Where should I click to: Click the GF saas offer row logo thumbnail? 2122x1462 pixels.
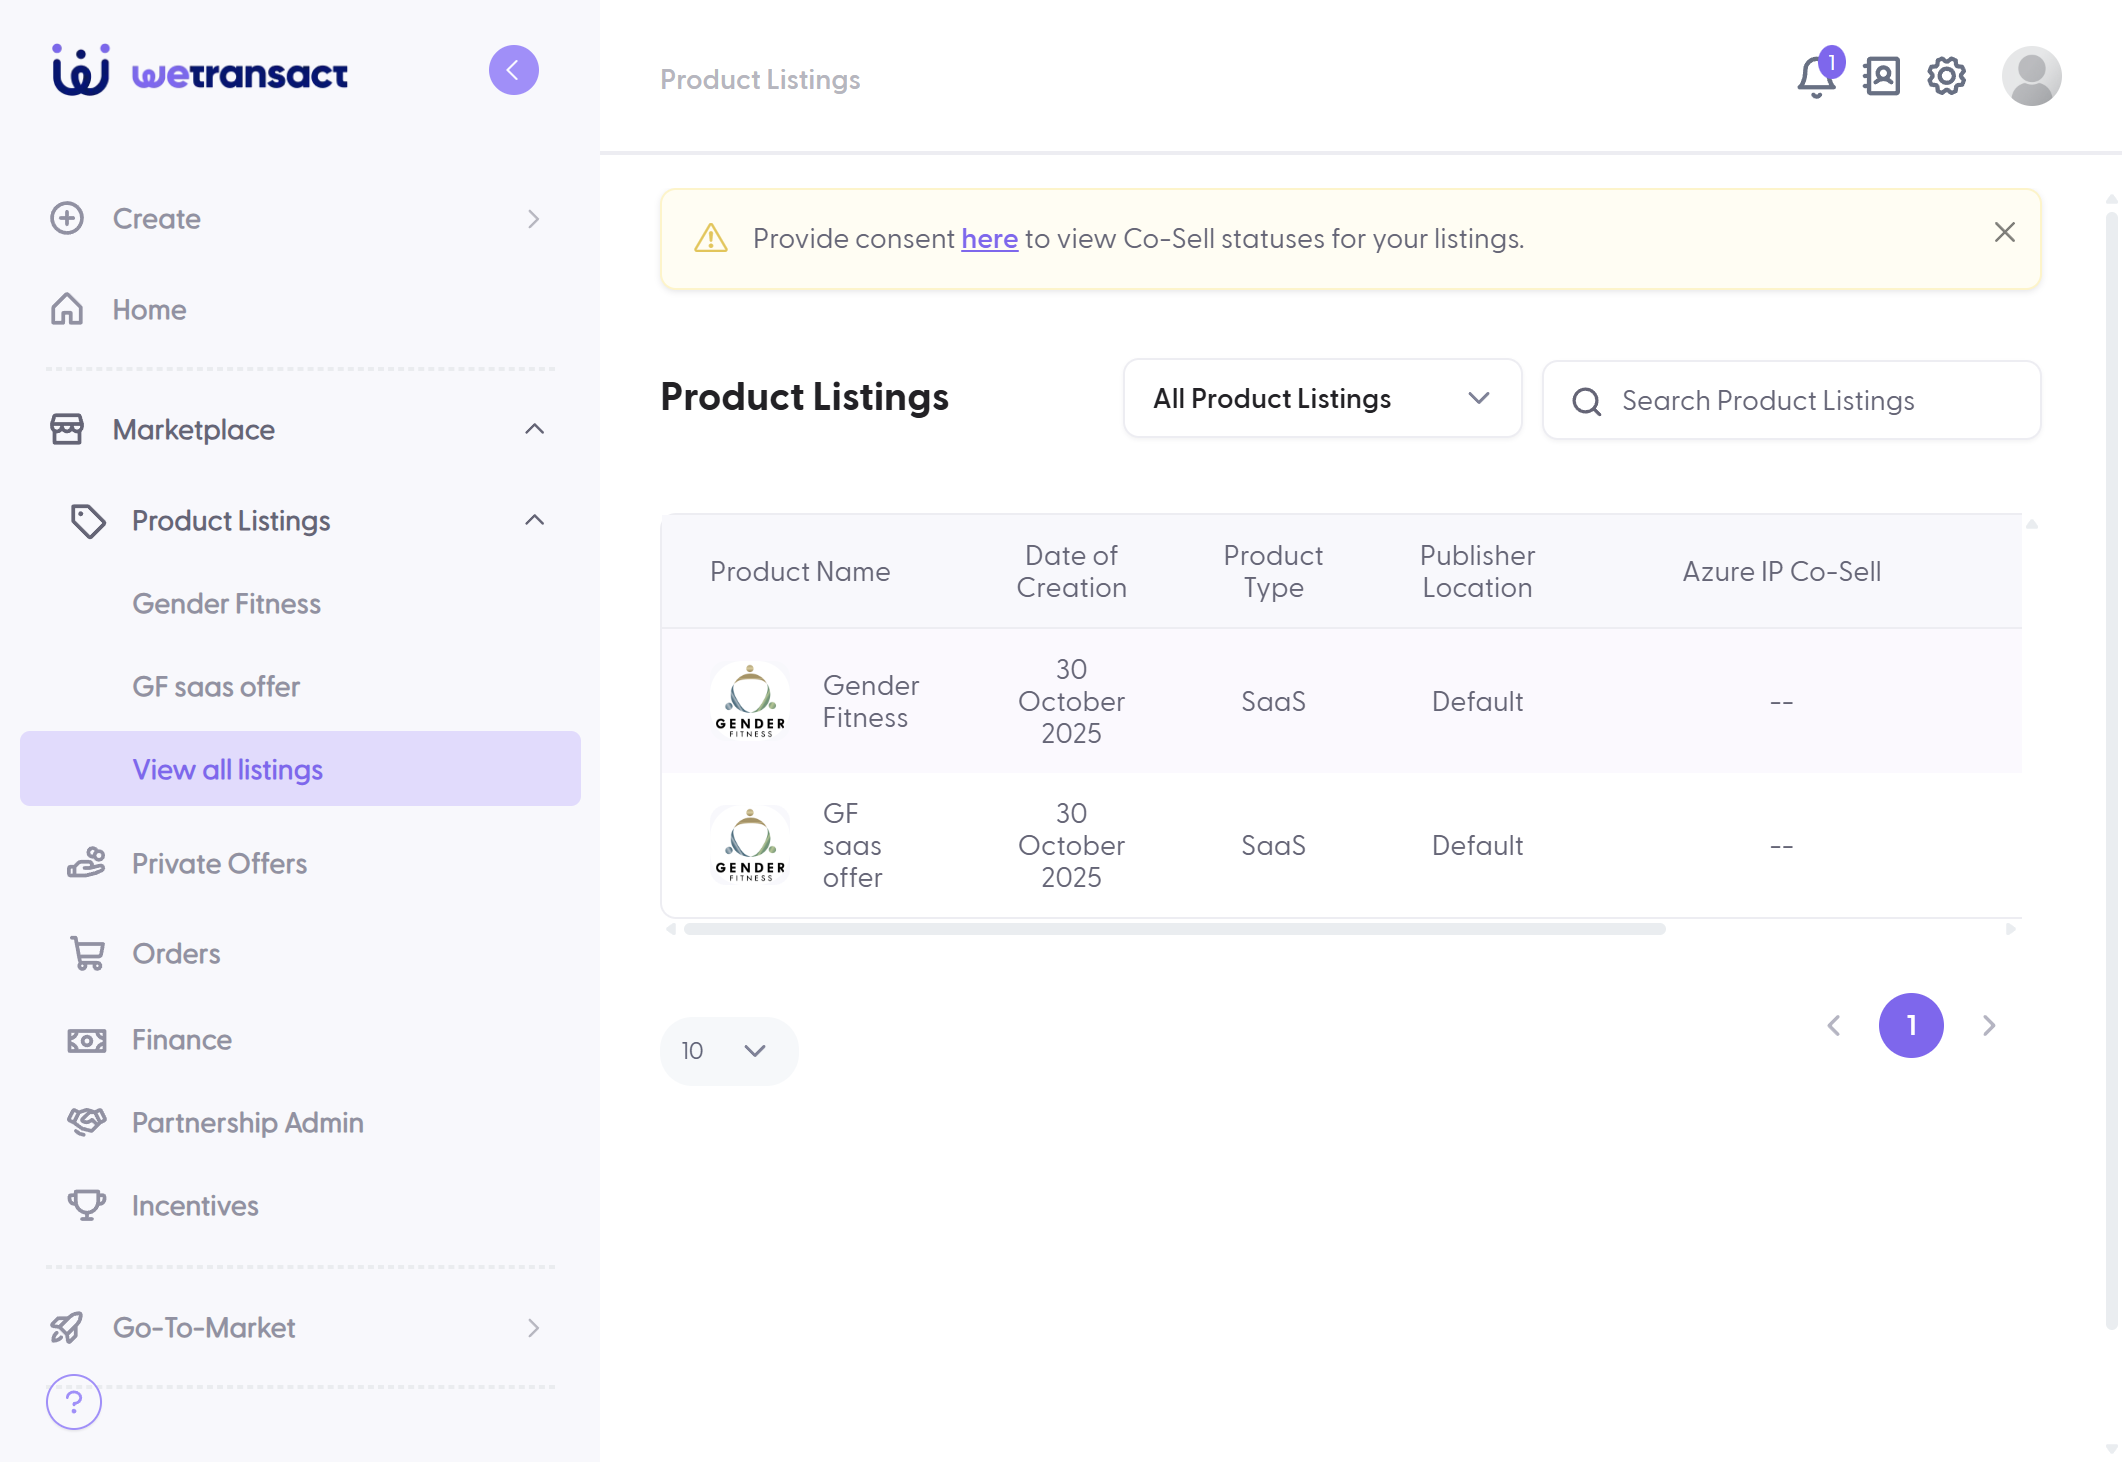(x=750, y=845)
